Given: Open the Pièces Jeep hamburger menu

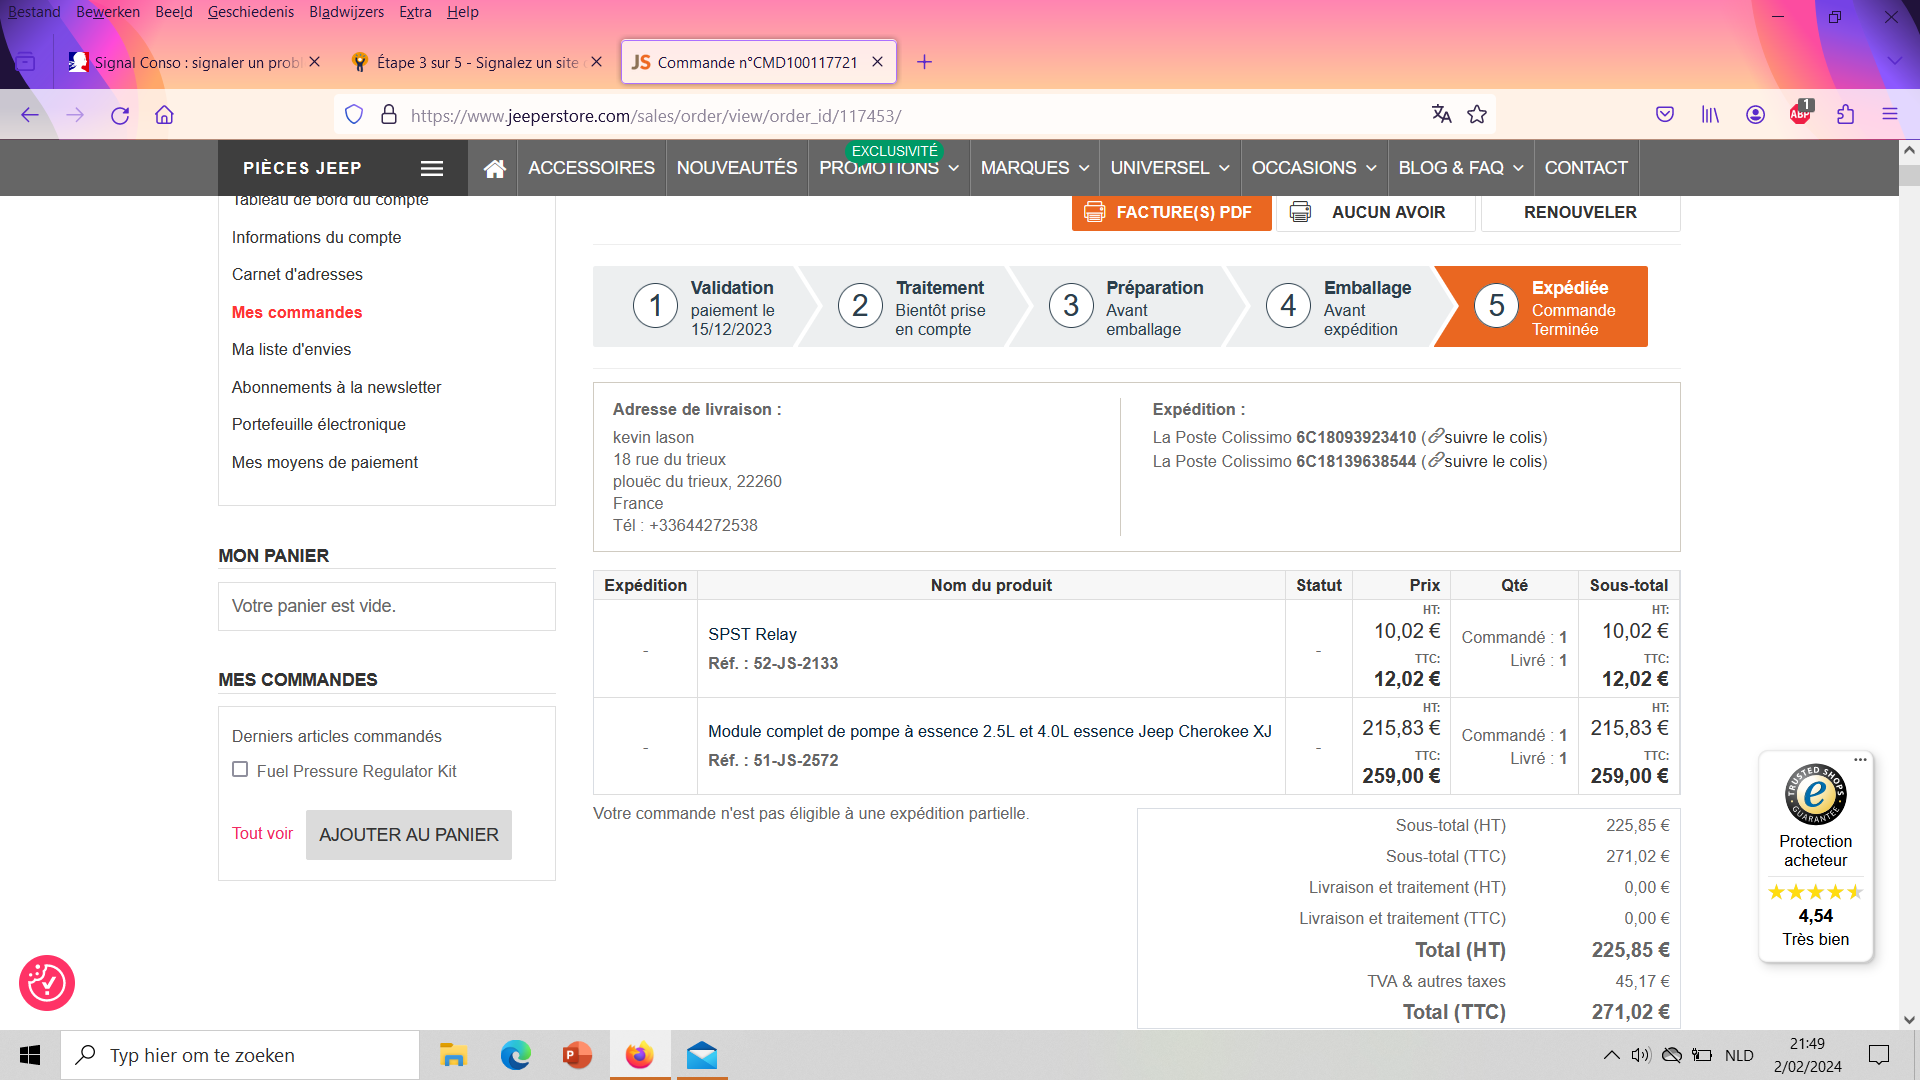Looking at the screenshot, I should (431, 168).
